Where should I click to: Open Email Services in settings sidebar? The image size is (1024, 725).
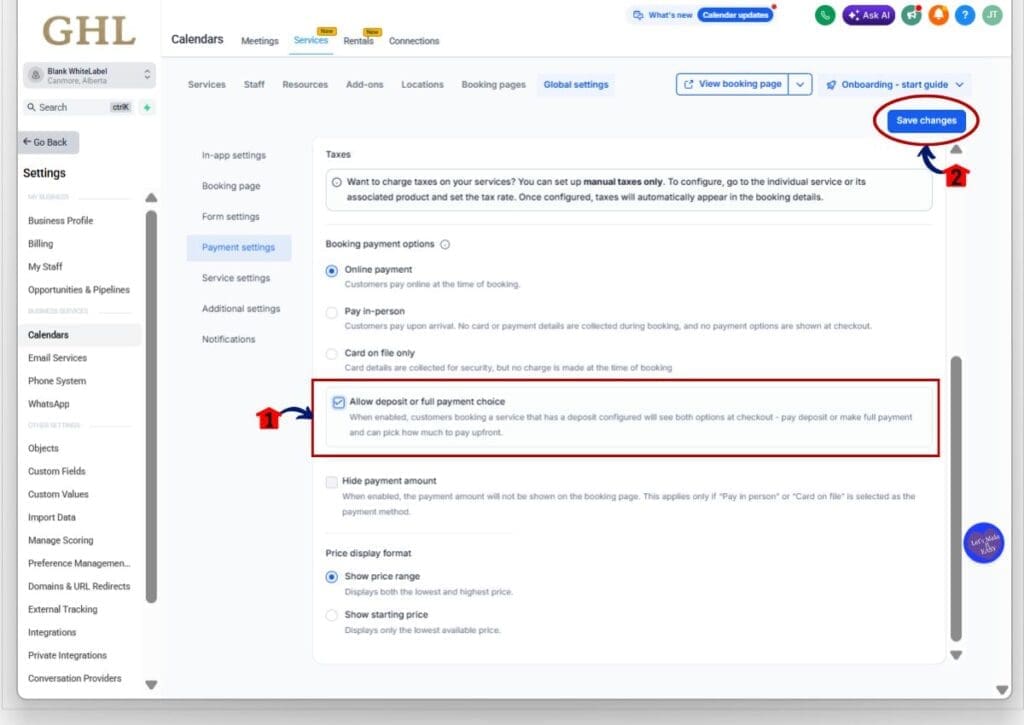tap(57, 358)
